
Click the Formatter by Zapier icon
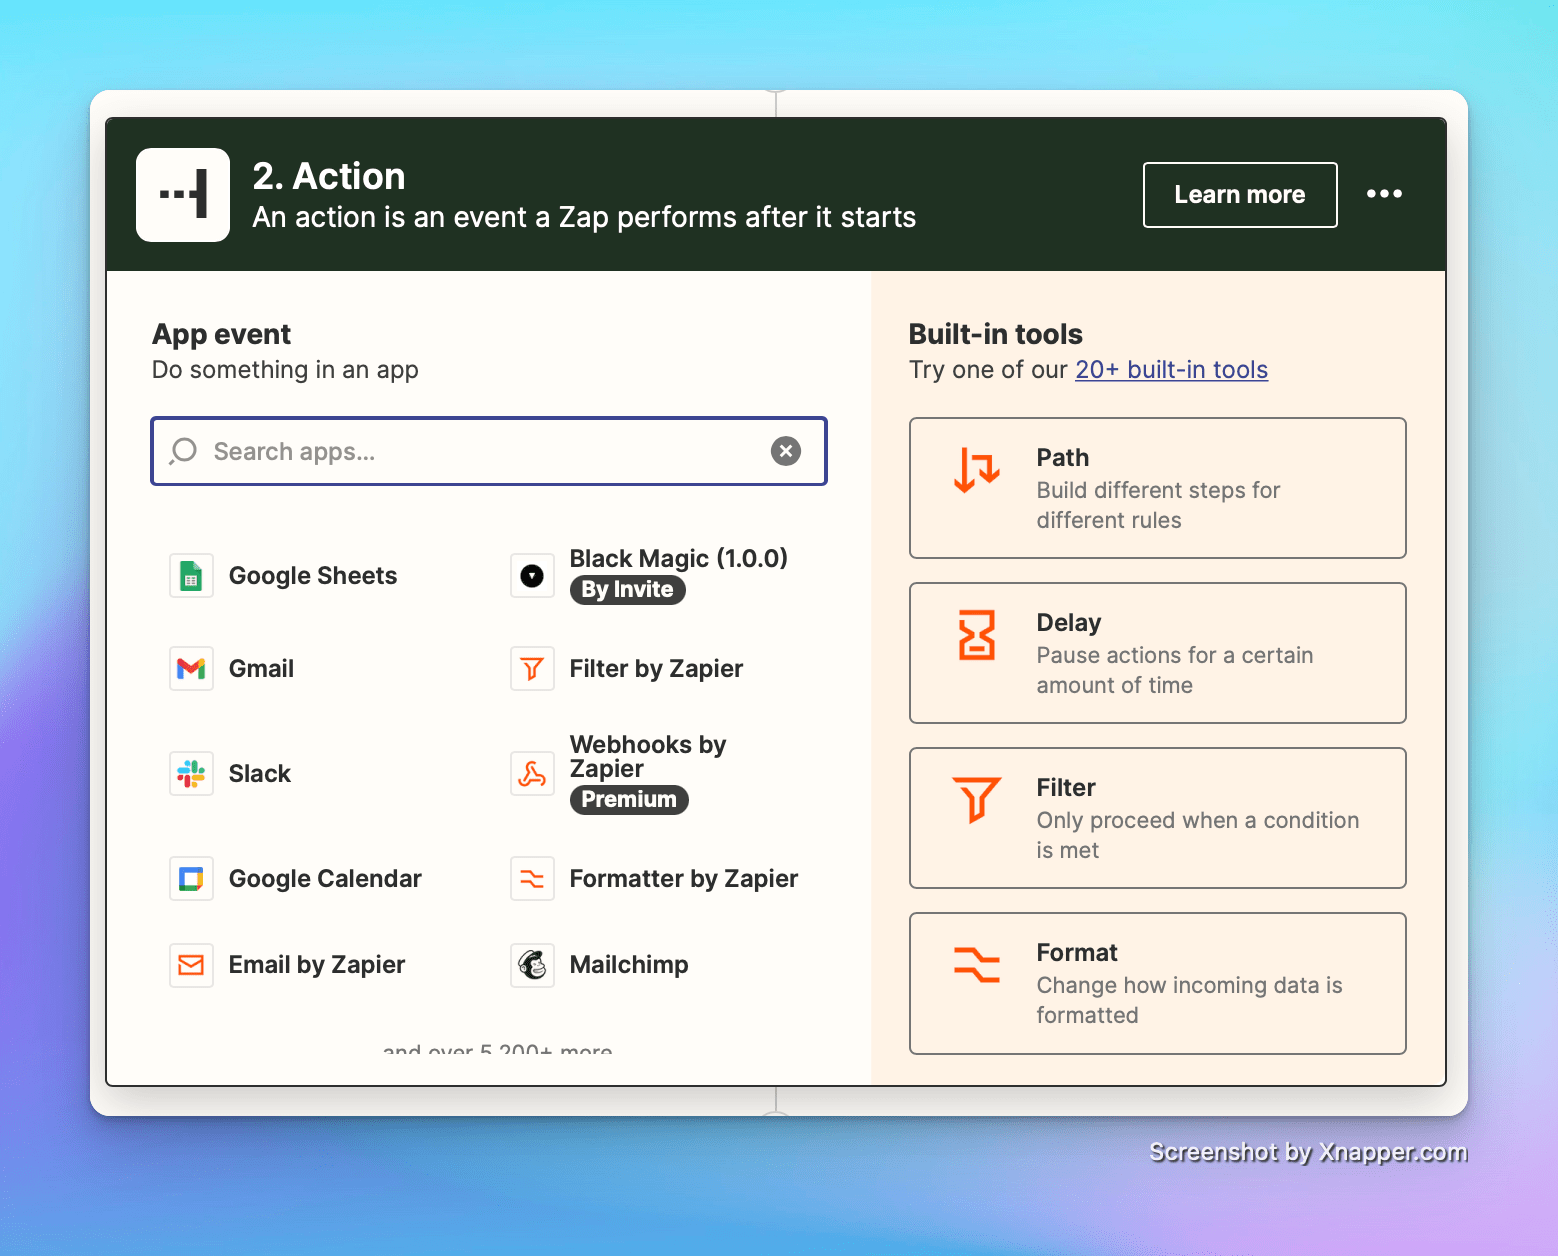(532, 879)
